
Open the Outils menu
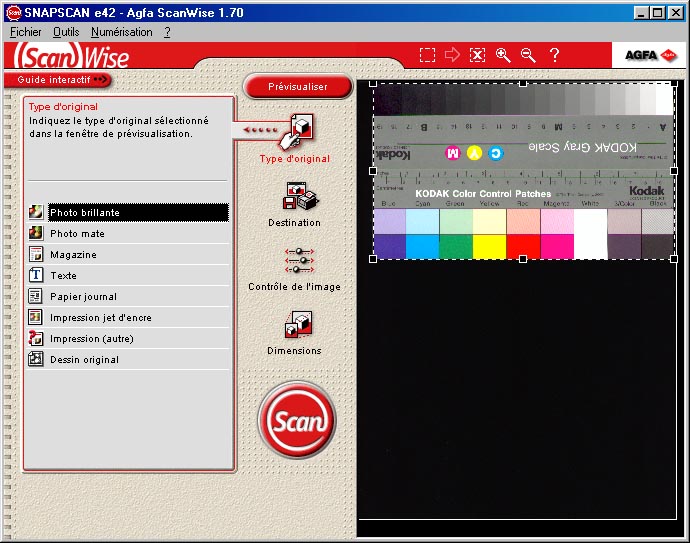[66, 32]
